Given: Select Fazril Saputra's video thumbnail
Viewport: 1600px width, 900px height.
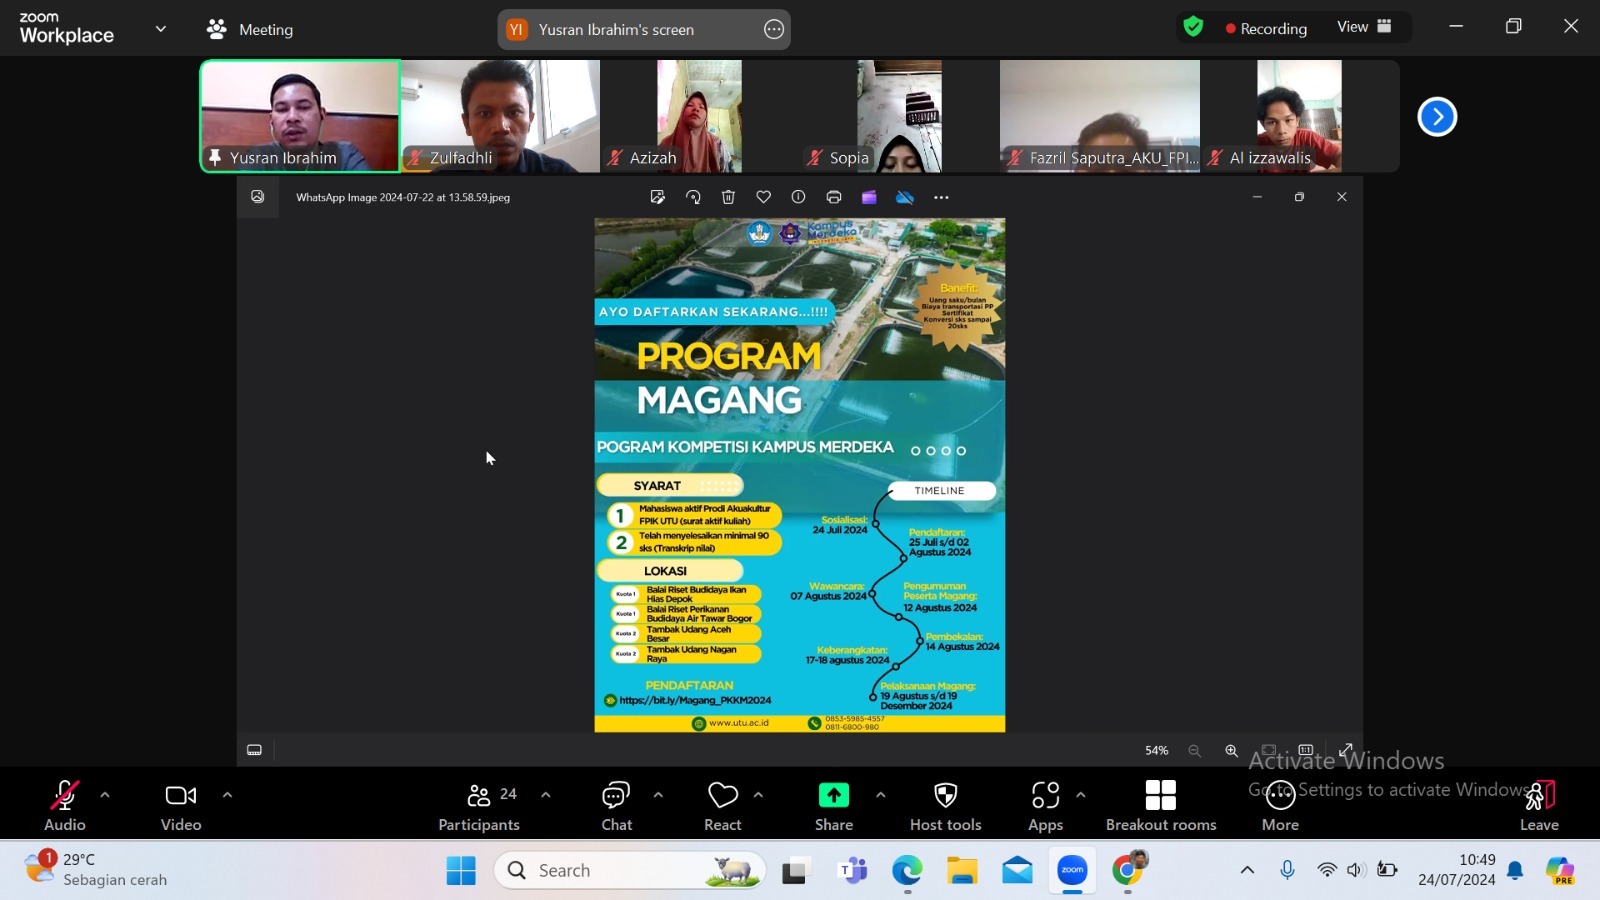Looking at the screenshot, I should 1100,116.
